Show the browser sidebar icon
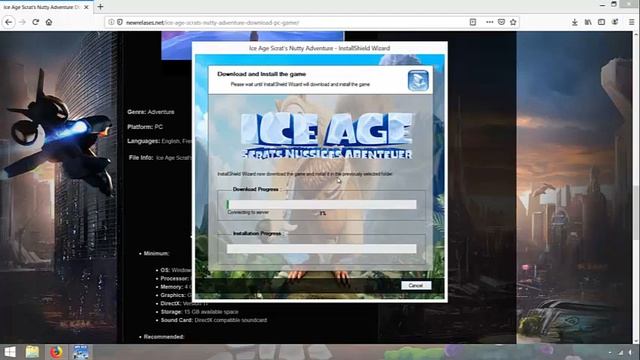This screenshot has height=360, width=640. click(x=601, y=22)
